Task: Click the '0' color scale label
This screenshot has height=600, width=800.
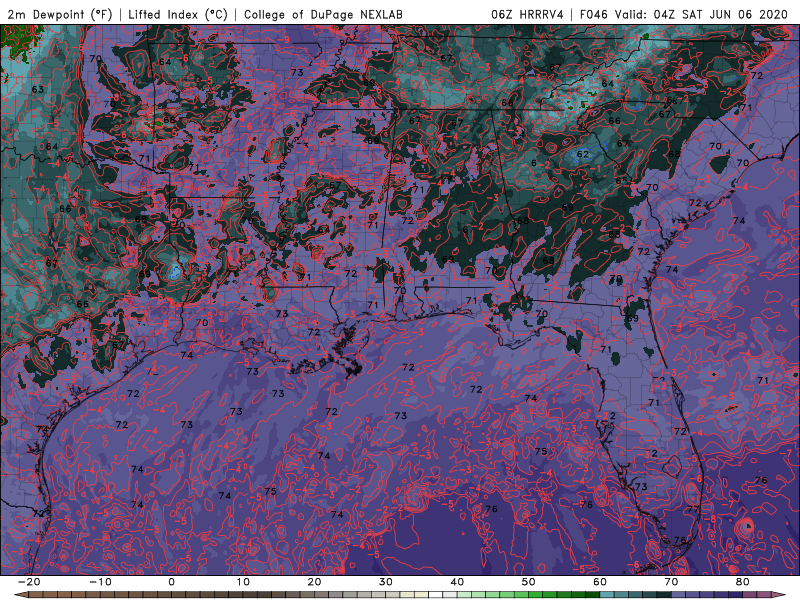Action: [171, 582]
